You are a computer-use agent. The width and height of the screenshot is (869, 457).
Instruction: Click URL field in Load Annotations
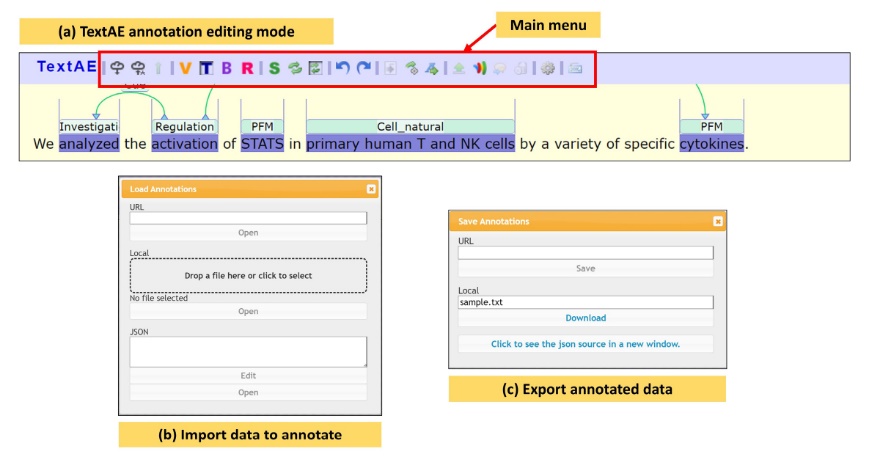click(x=248, y=218)
